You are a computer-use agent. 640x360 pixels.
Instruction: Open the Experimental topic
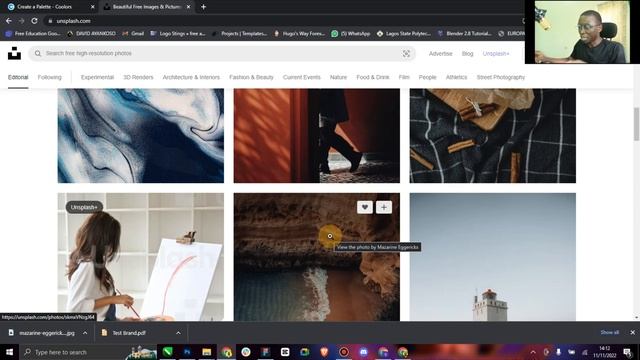[x=97, y=77]
